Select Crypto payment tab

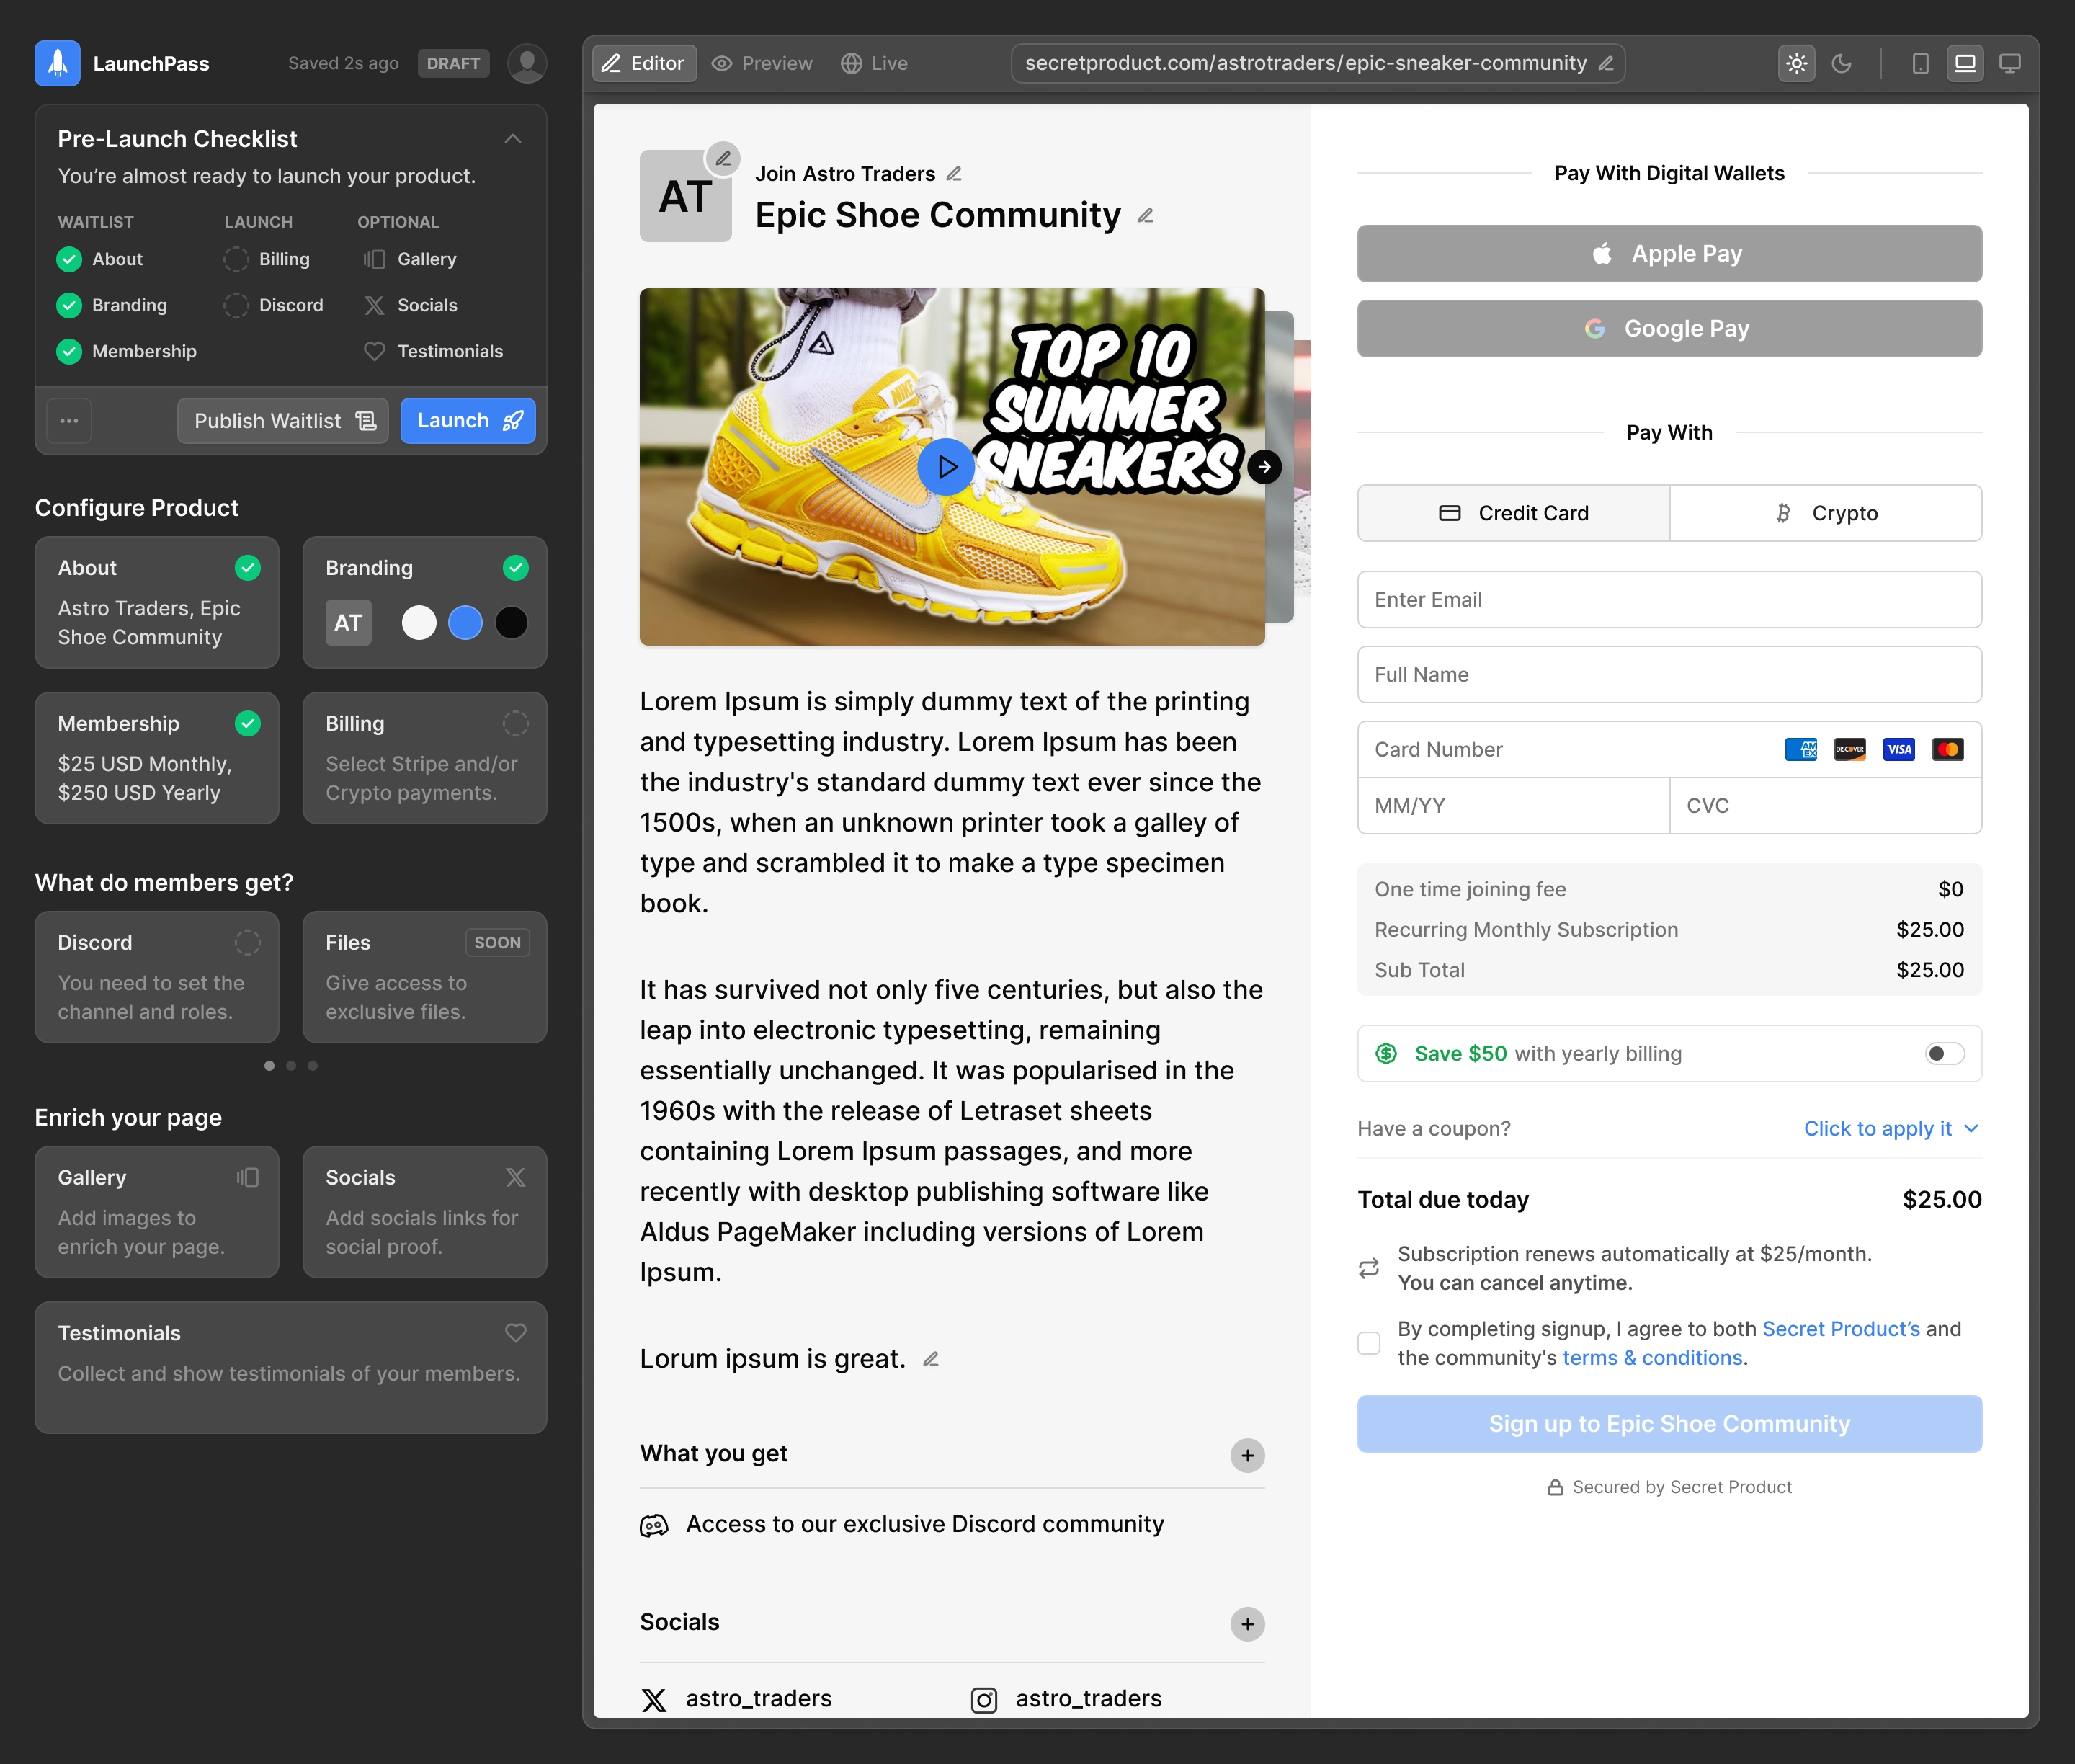[1826, 514]
